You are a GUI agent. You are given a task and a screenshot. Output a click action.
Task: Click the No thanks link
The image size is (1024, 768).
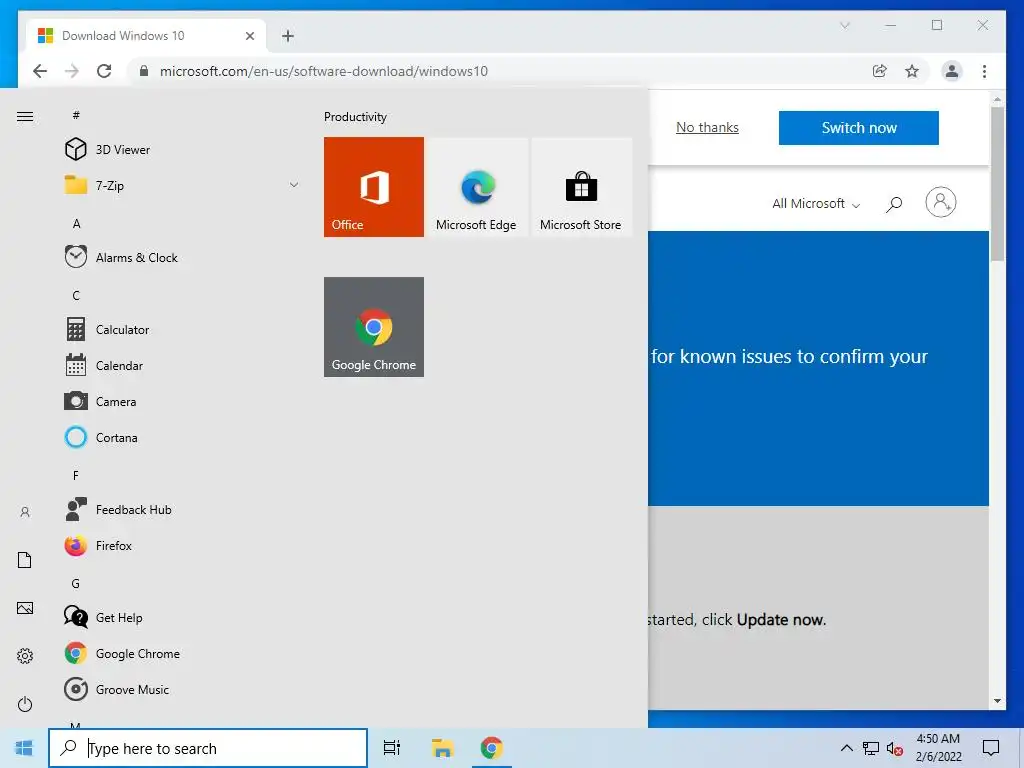pos(707,127)
